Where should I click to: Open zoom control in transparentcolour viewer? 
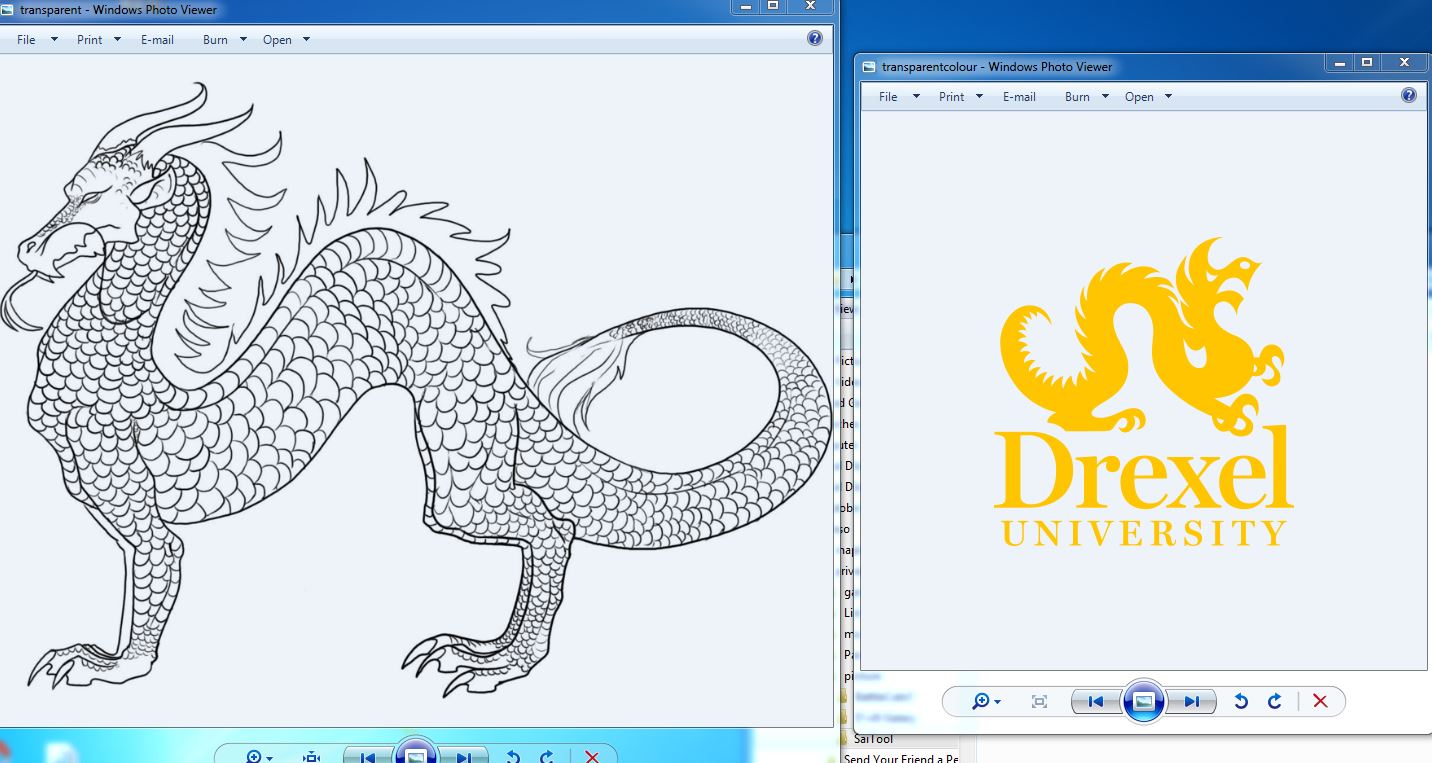(986, 702)
